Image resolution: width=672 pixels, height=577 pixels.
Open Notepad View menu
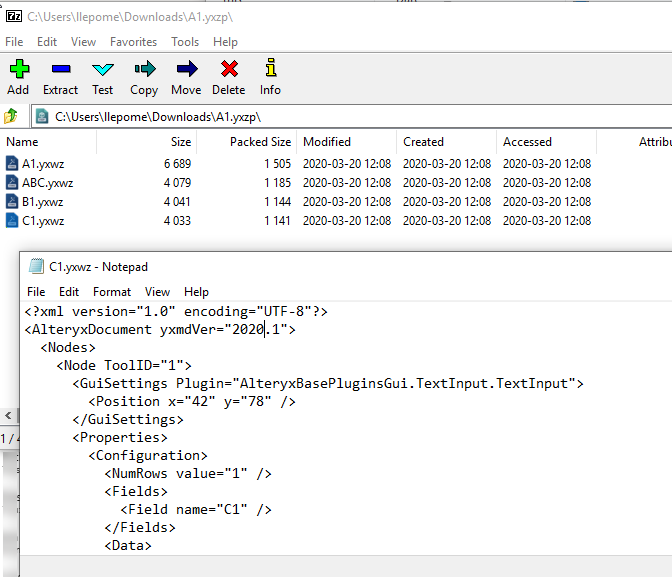pyautogui.click(x=157, y=292)
